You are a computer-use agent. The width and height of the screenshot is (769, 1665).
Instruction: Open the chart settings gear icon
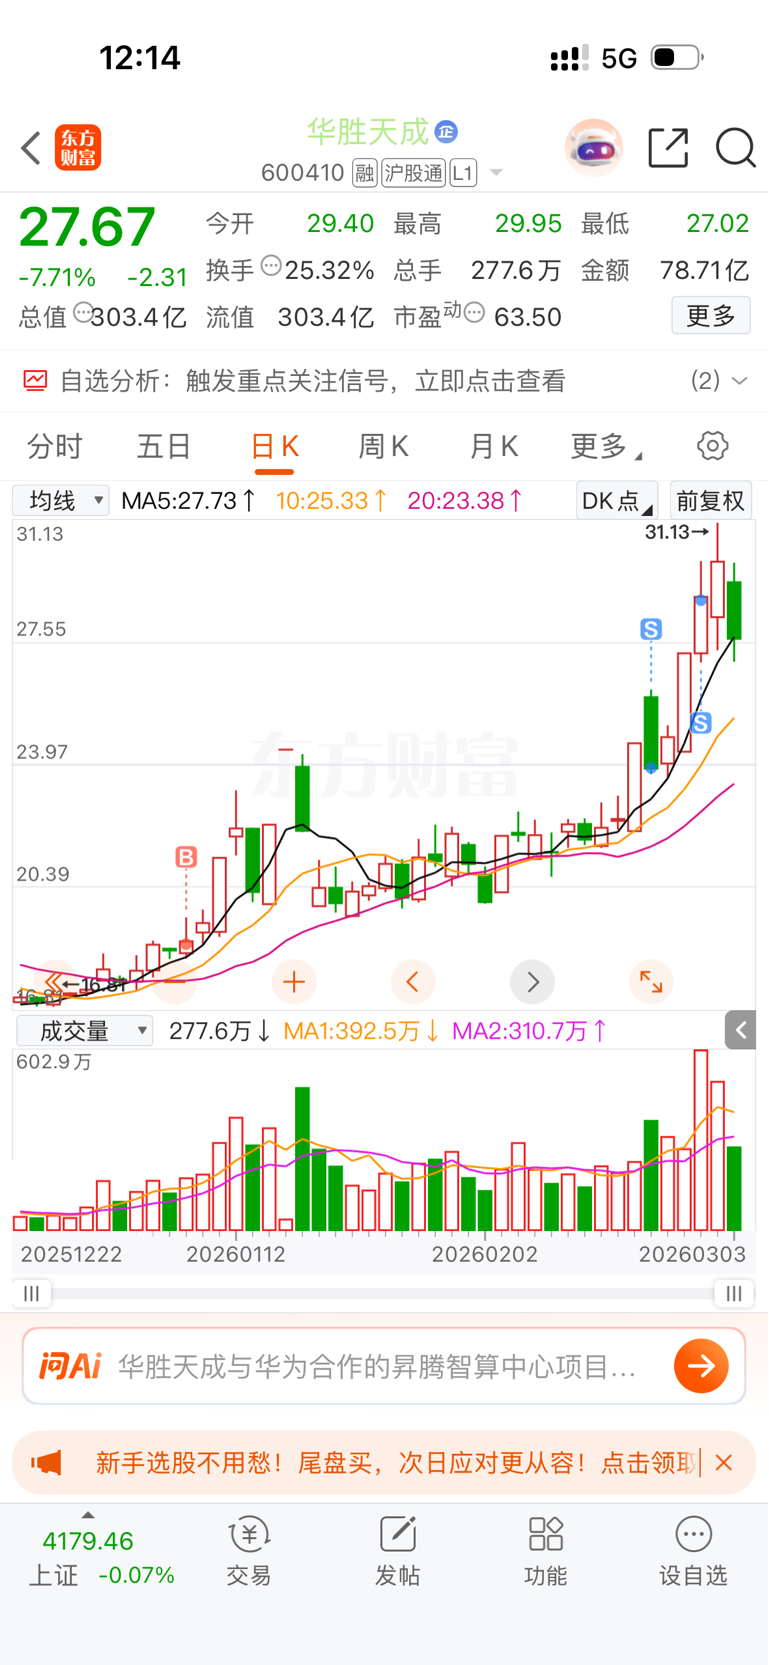point(712,446)
